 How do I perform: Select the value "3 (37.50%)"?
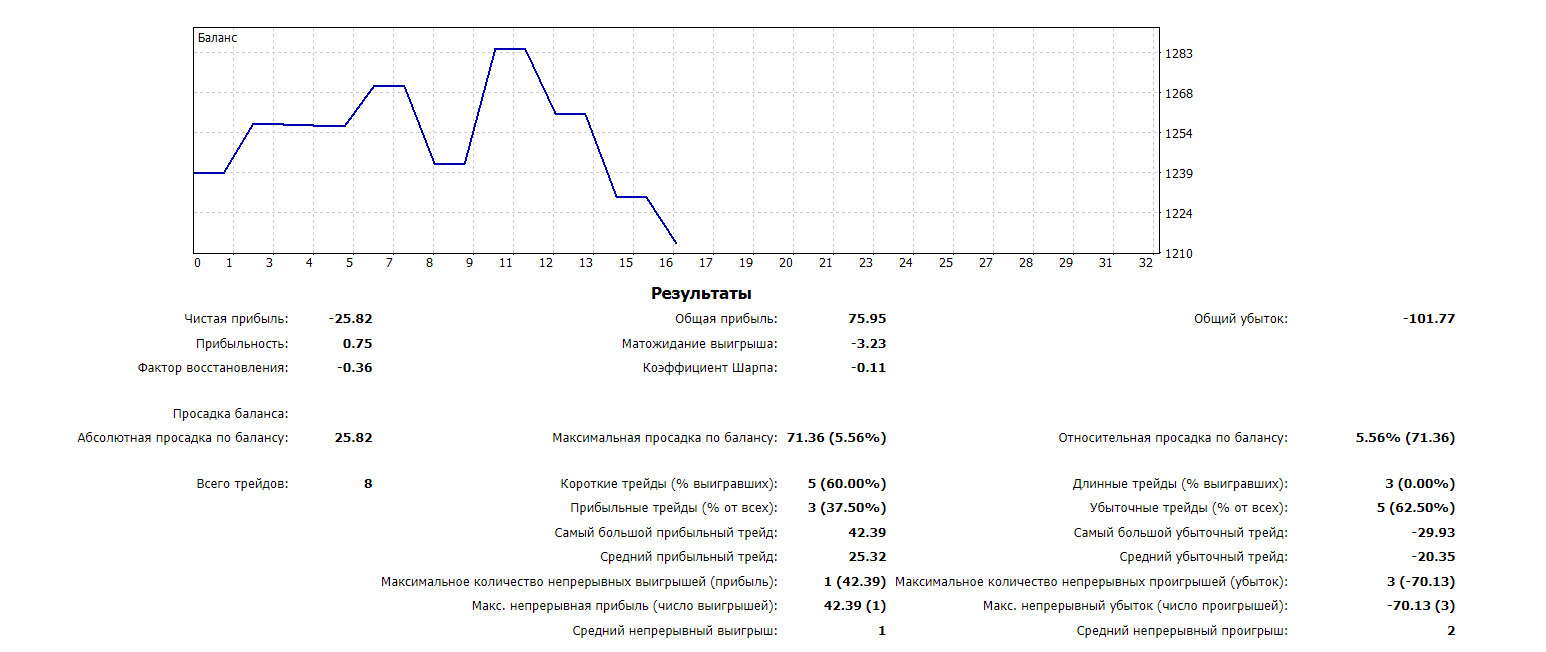pos(847,507)
